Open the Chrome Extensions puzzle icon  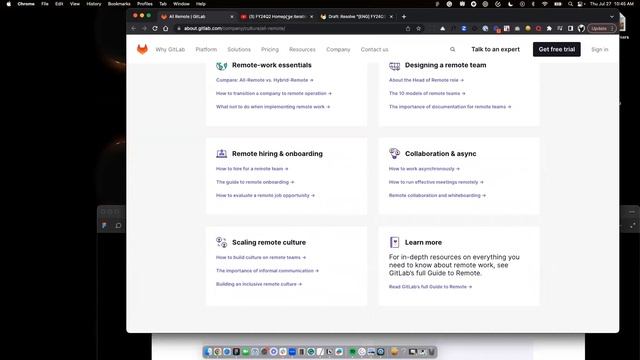point(549,29)
